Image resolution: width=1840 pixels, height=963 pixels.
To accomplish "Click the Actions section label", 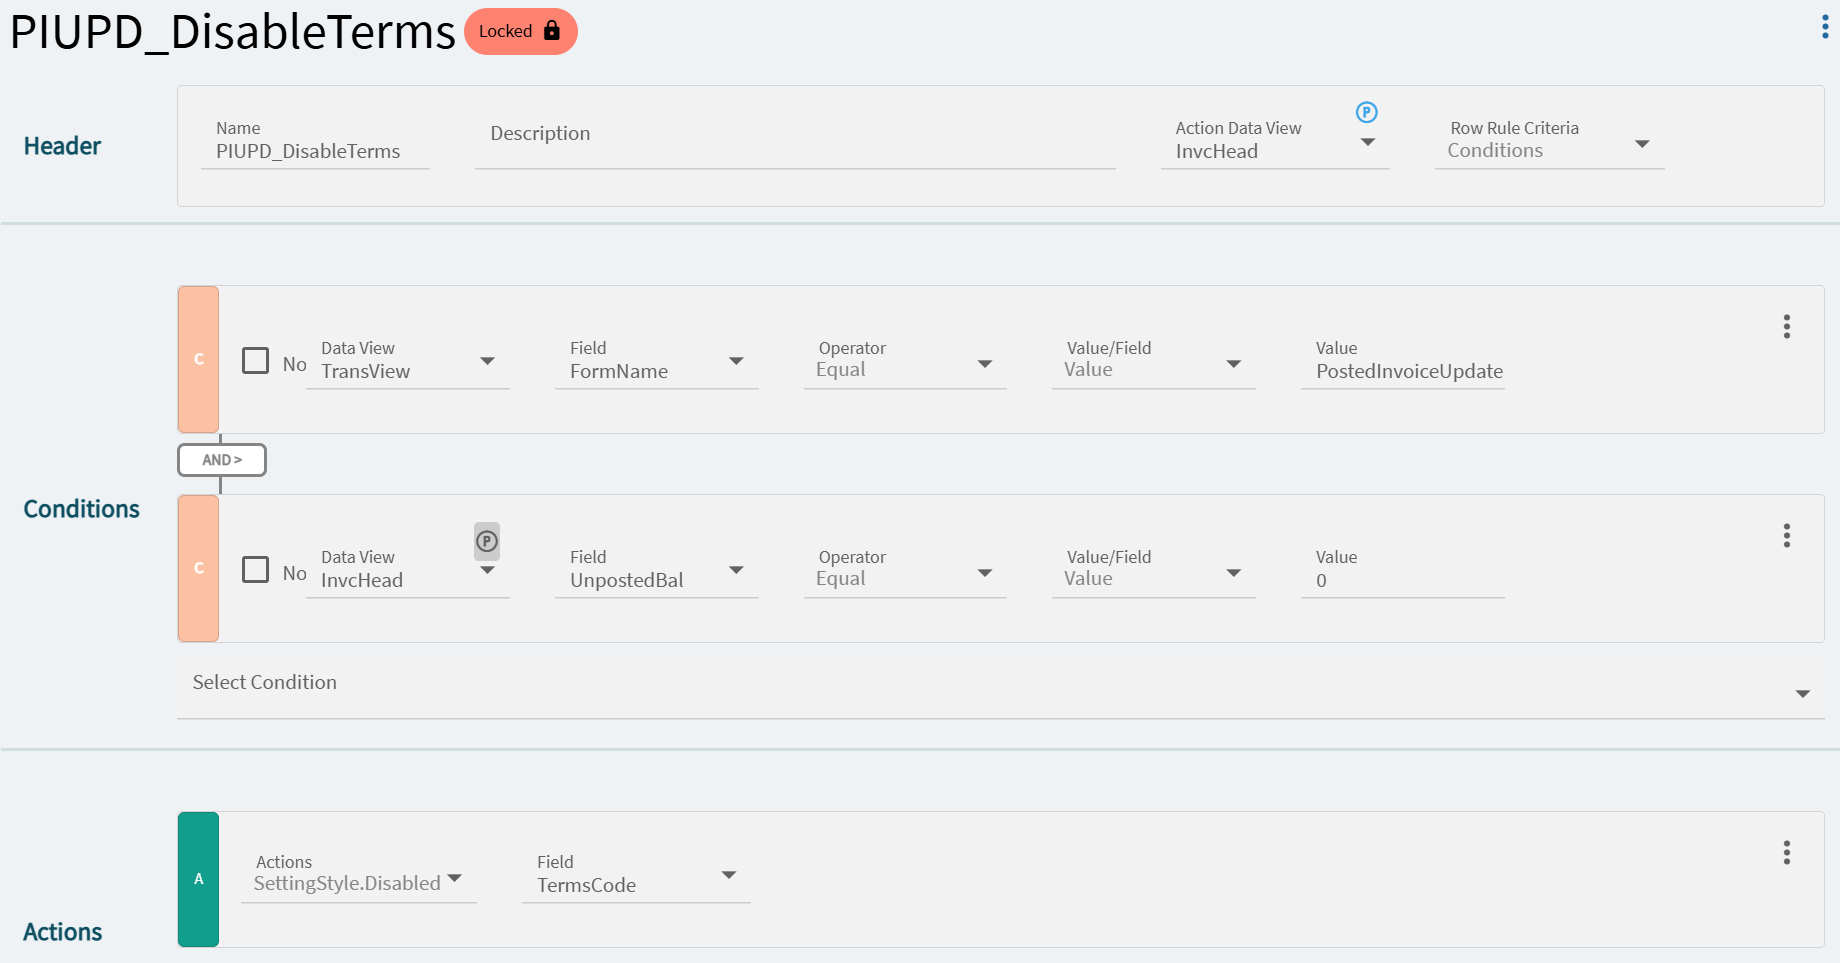I will click(x=63, y=932).
